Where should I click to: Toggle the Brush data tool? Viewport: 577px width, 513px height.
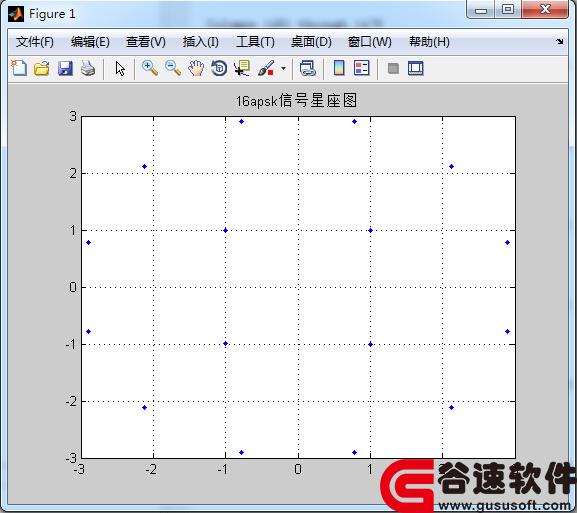pyautogui.click(x=266, y=68)
